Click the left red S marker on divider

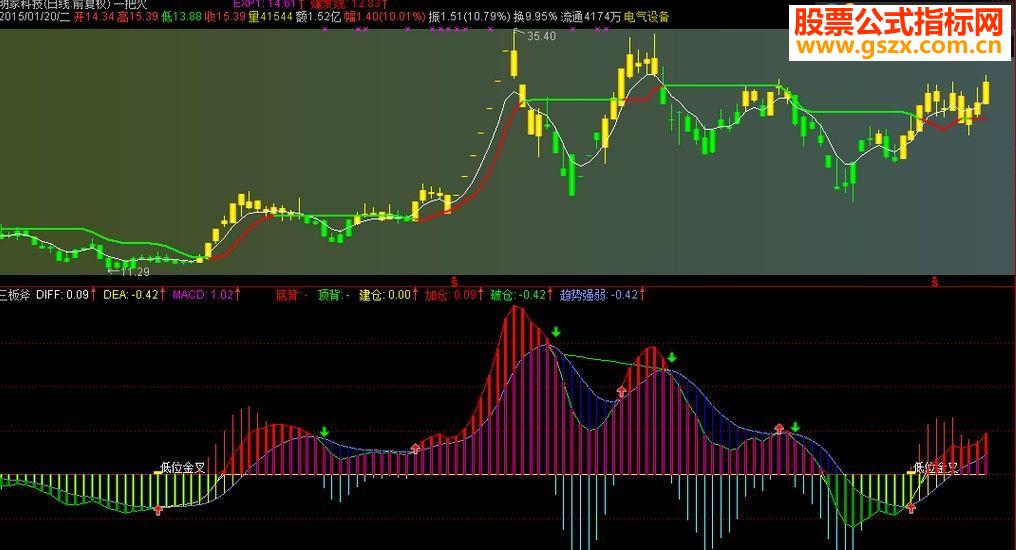[454, 282]
